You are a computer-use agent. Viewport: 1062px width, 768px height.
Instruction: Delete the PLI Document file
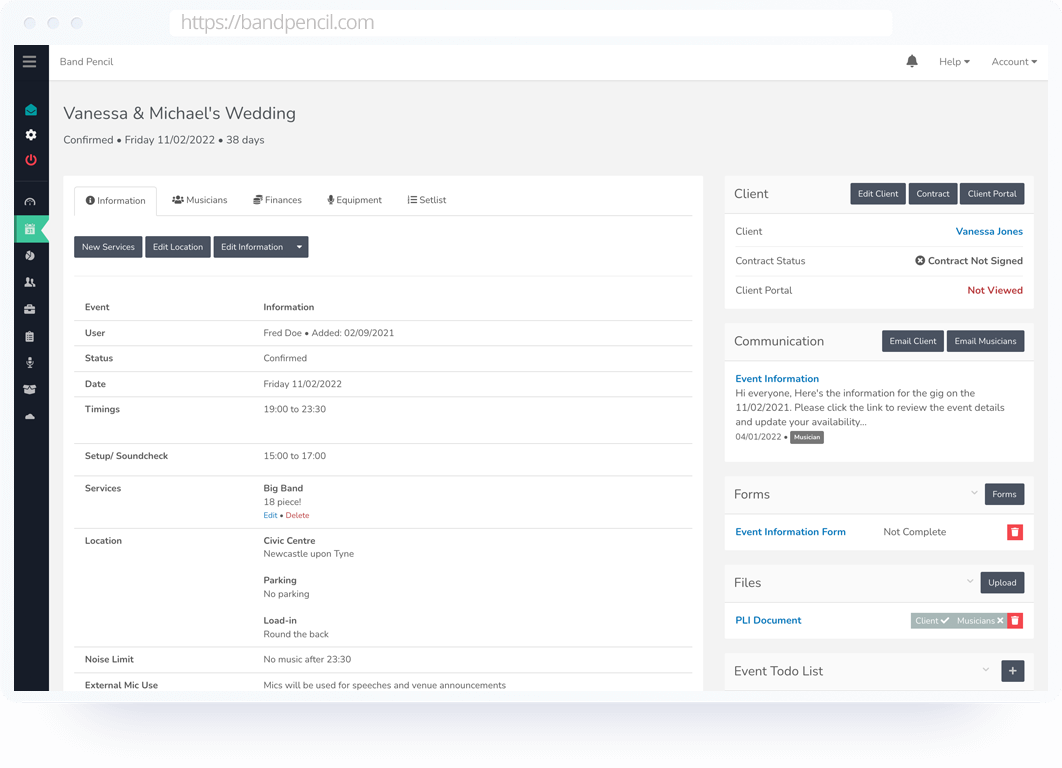pyautogui.click(x=1015, y=621)
